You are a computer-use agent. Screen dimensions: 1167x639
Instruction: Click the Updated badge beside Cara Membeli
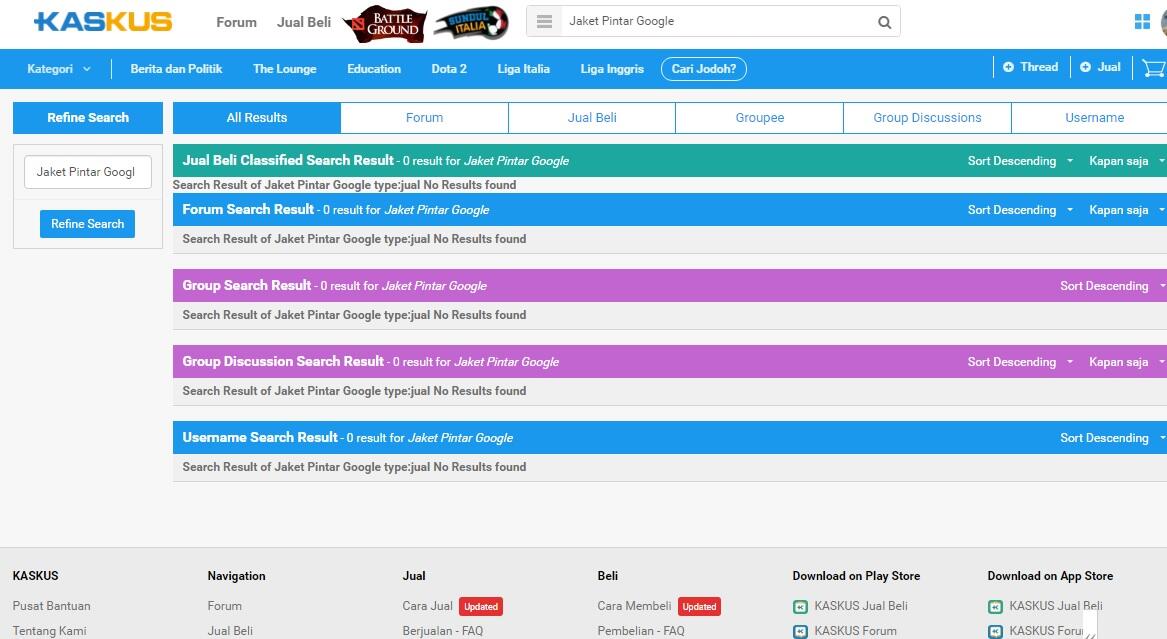click(x=700, y=606)
